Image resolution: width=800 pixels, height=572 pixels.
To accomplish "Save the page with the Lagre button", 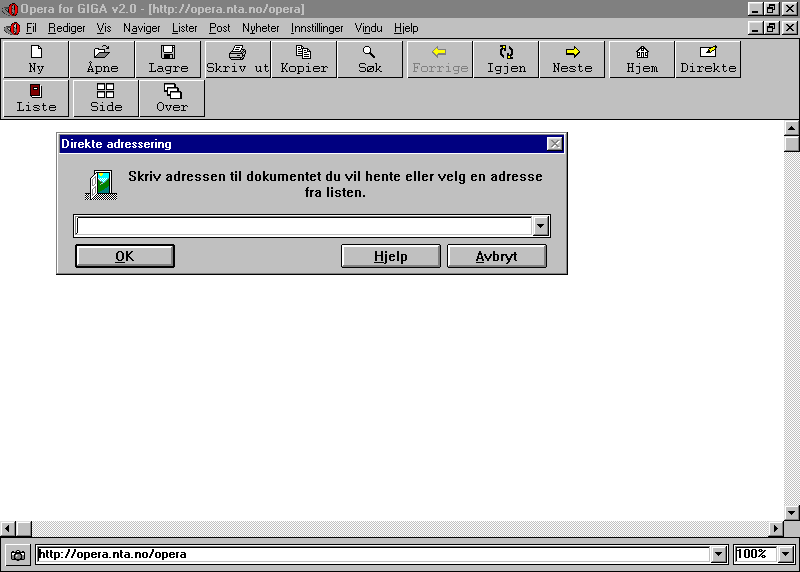I will [168, 60].
